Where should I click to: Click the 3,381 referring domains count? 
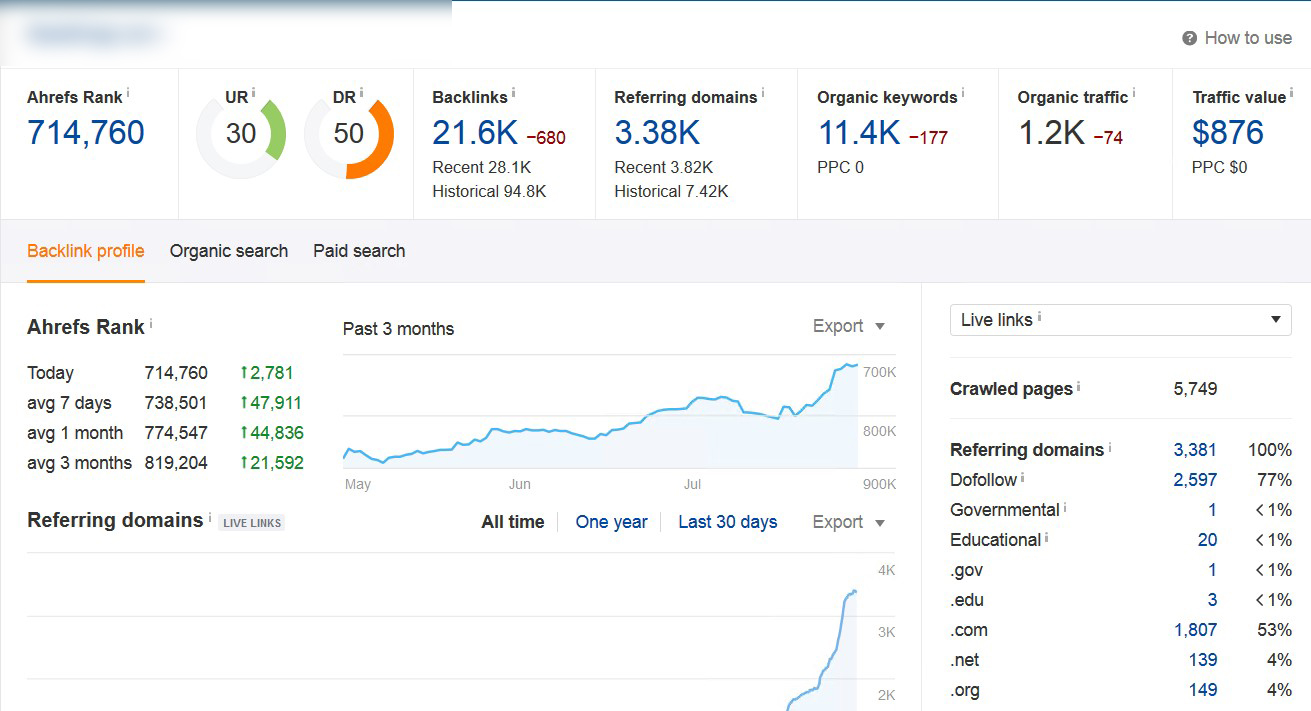[x=1195, y=450]
